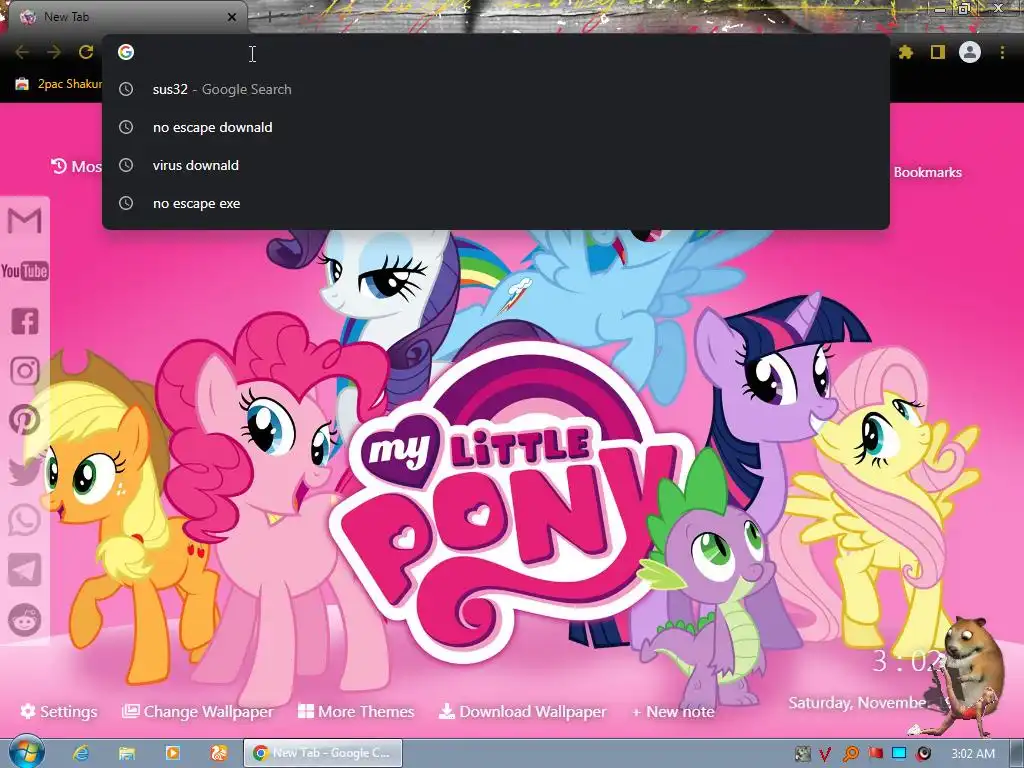1024x768 pixels.
Task: Choose the 'no escape exe' suggestion
Action: pos(496,203)
